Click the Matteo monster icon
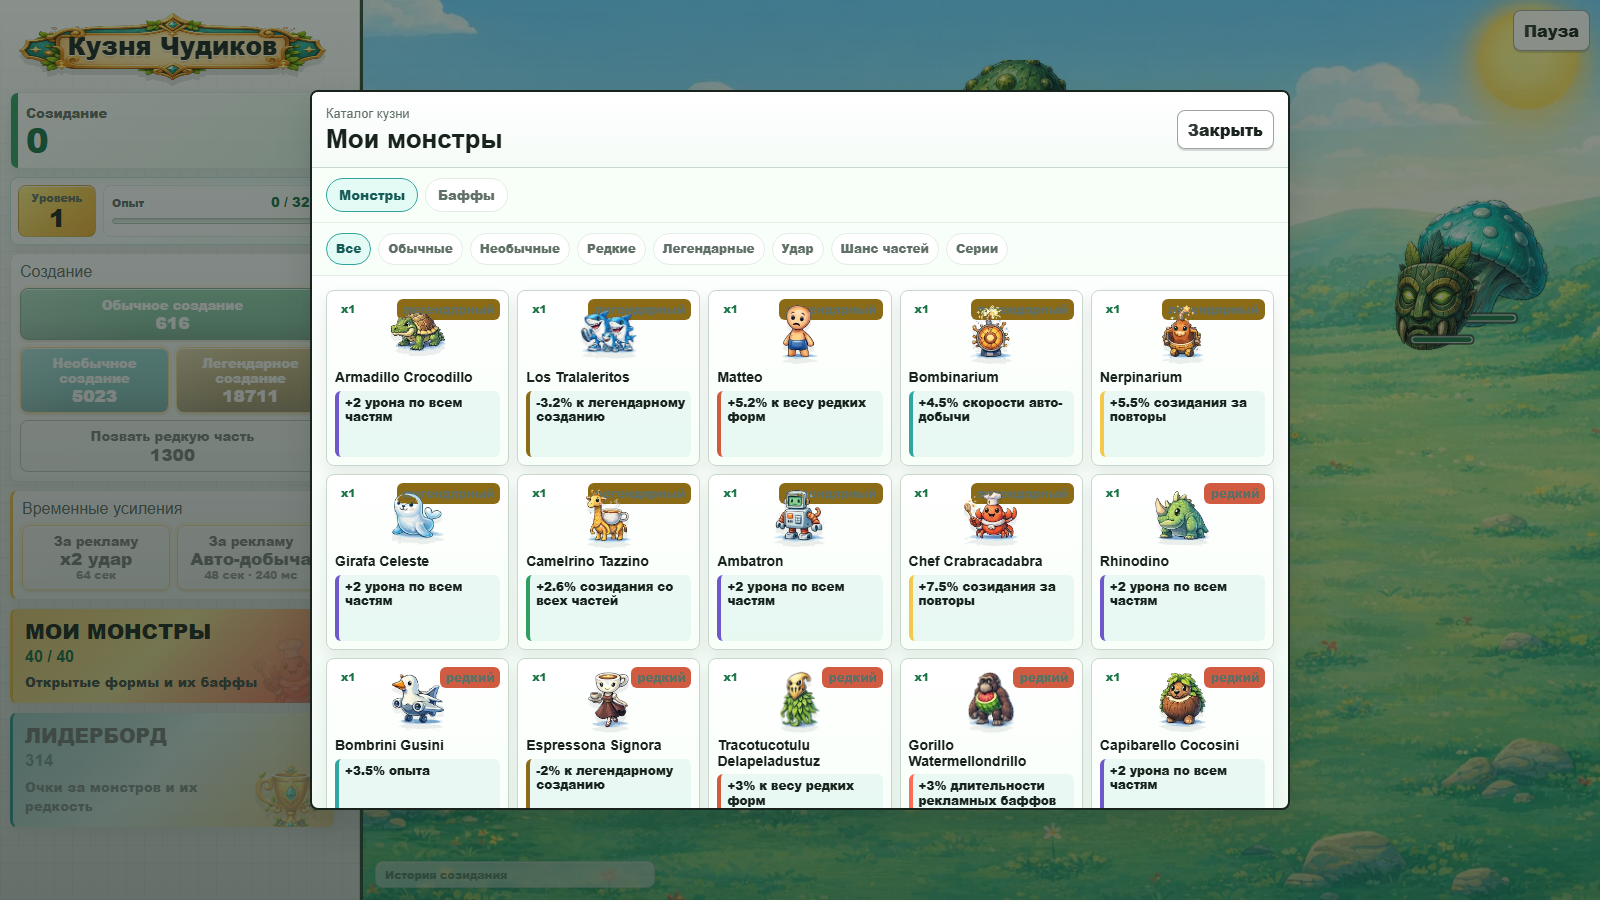The height and width of the screenshot is (900, 1600). (798, 332)
